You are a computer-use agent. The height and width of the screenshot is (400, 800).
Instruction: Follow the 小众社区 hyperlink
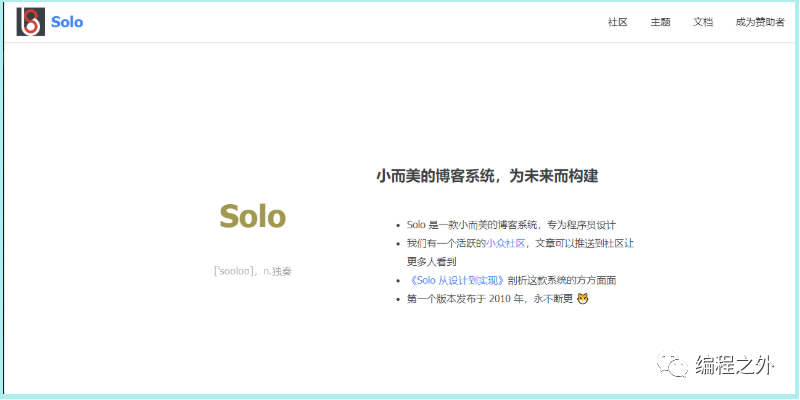[505, 243]
